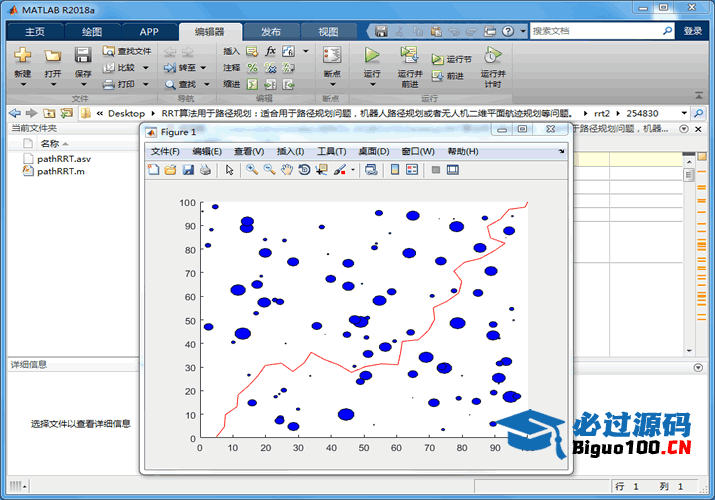This screenshot has width=715, height=500.
Task: Click the New (新建) file icon
Action: click(22, 55)
